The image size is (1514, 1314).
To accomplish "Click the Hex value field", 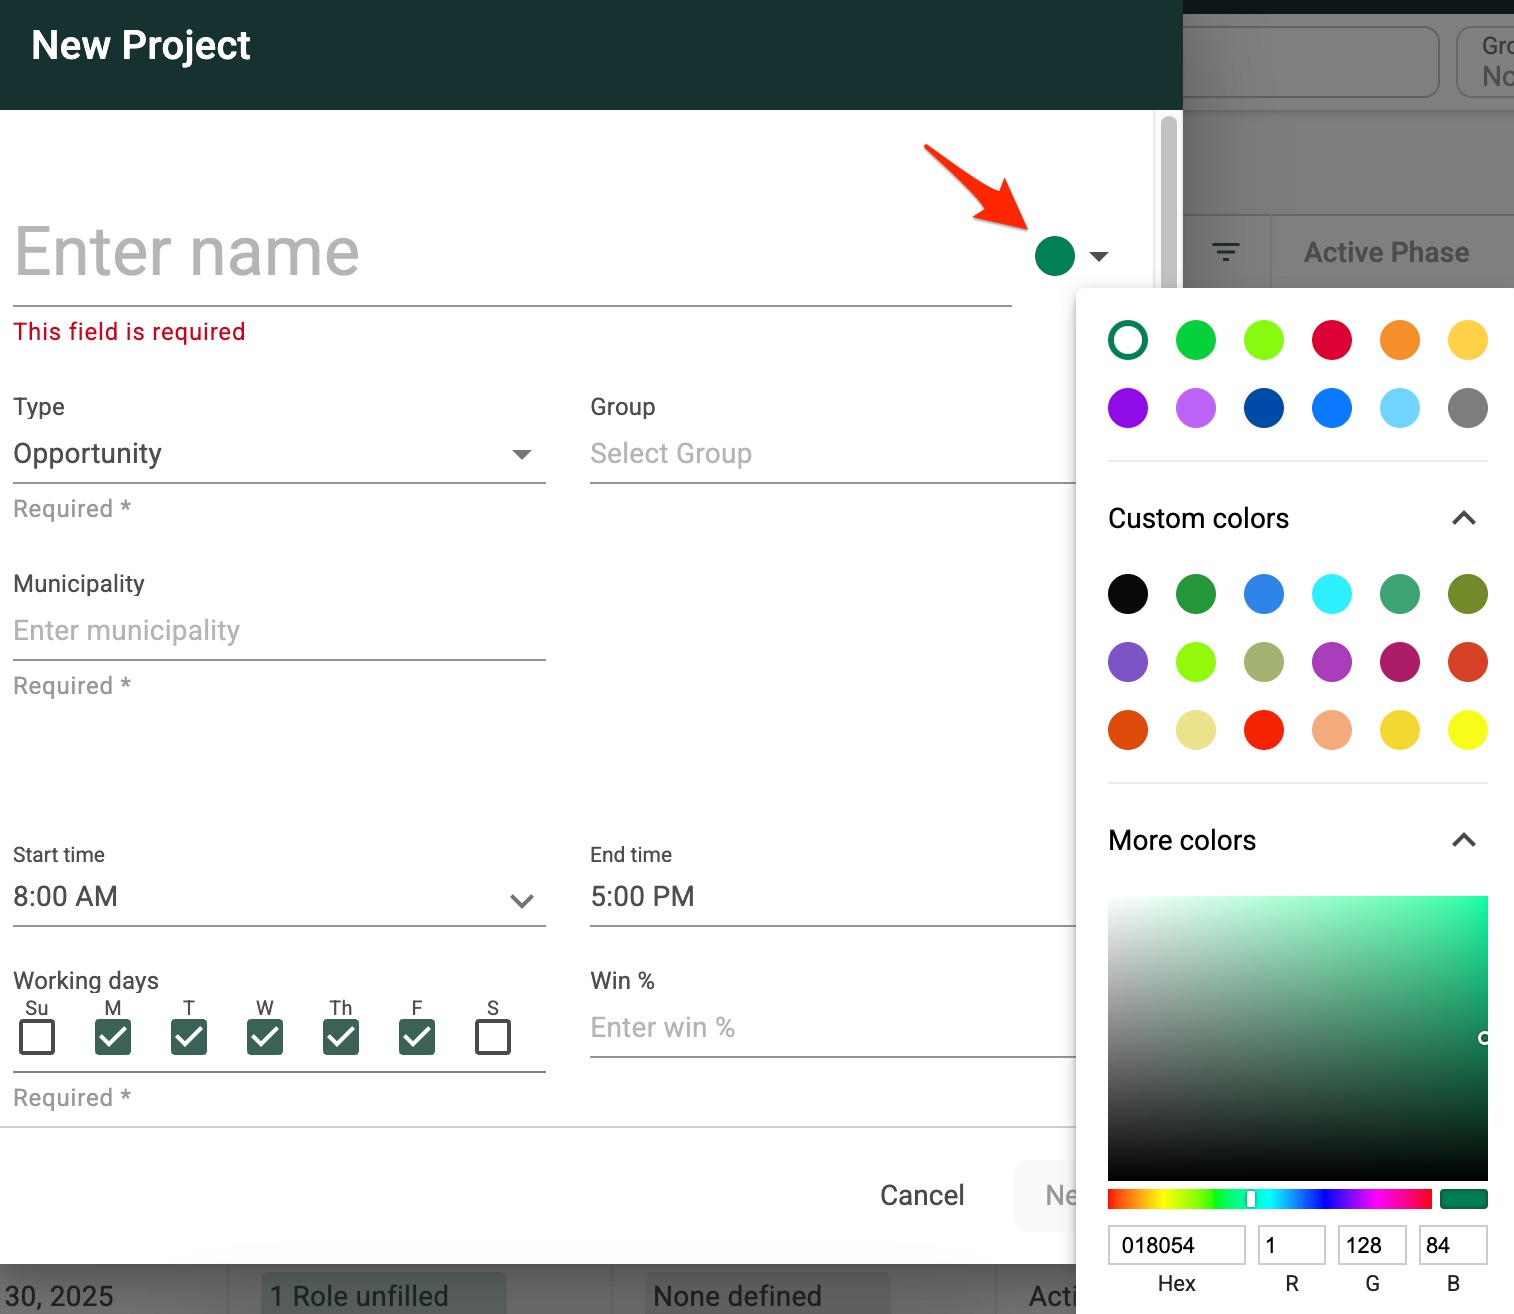I will (x=1177, y=1245).
